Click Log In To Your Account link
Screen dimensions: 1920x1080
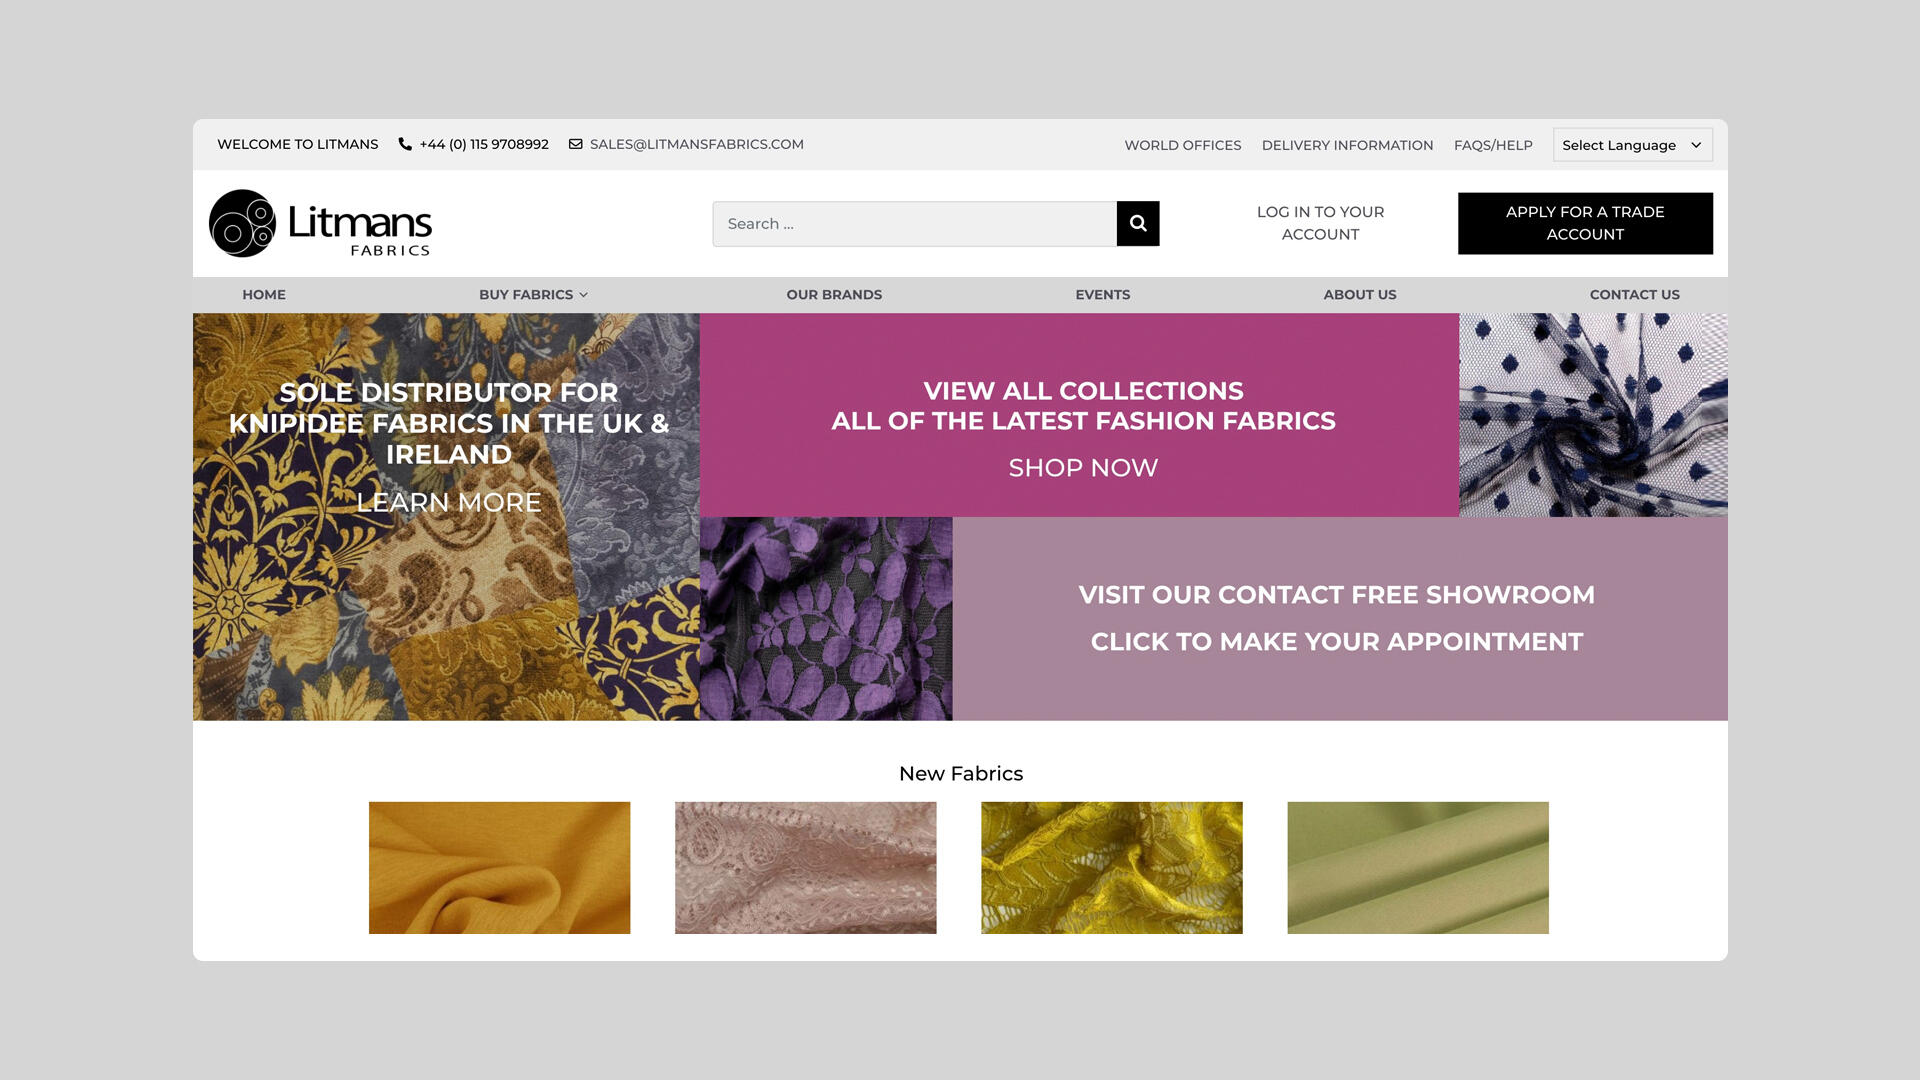(x=1320, y=223)
